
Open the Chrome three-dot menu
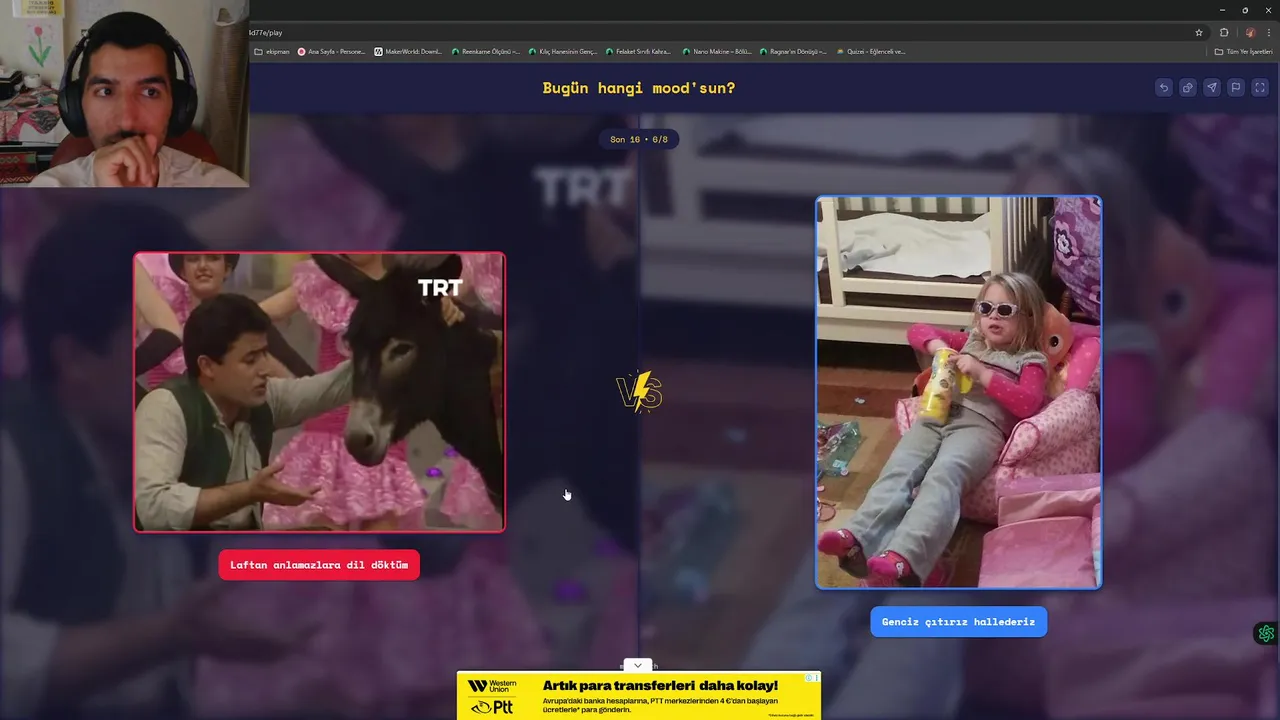click(1268, 32)
